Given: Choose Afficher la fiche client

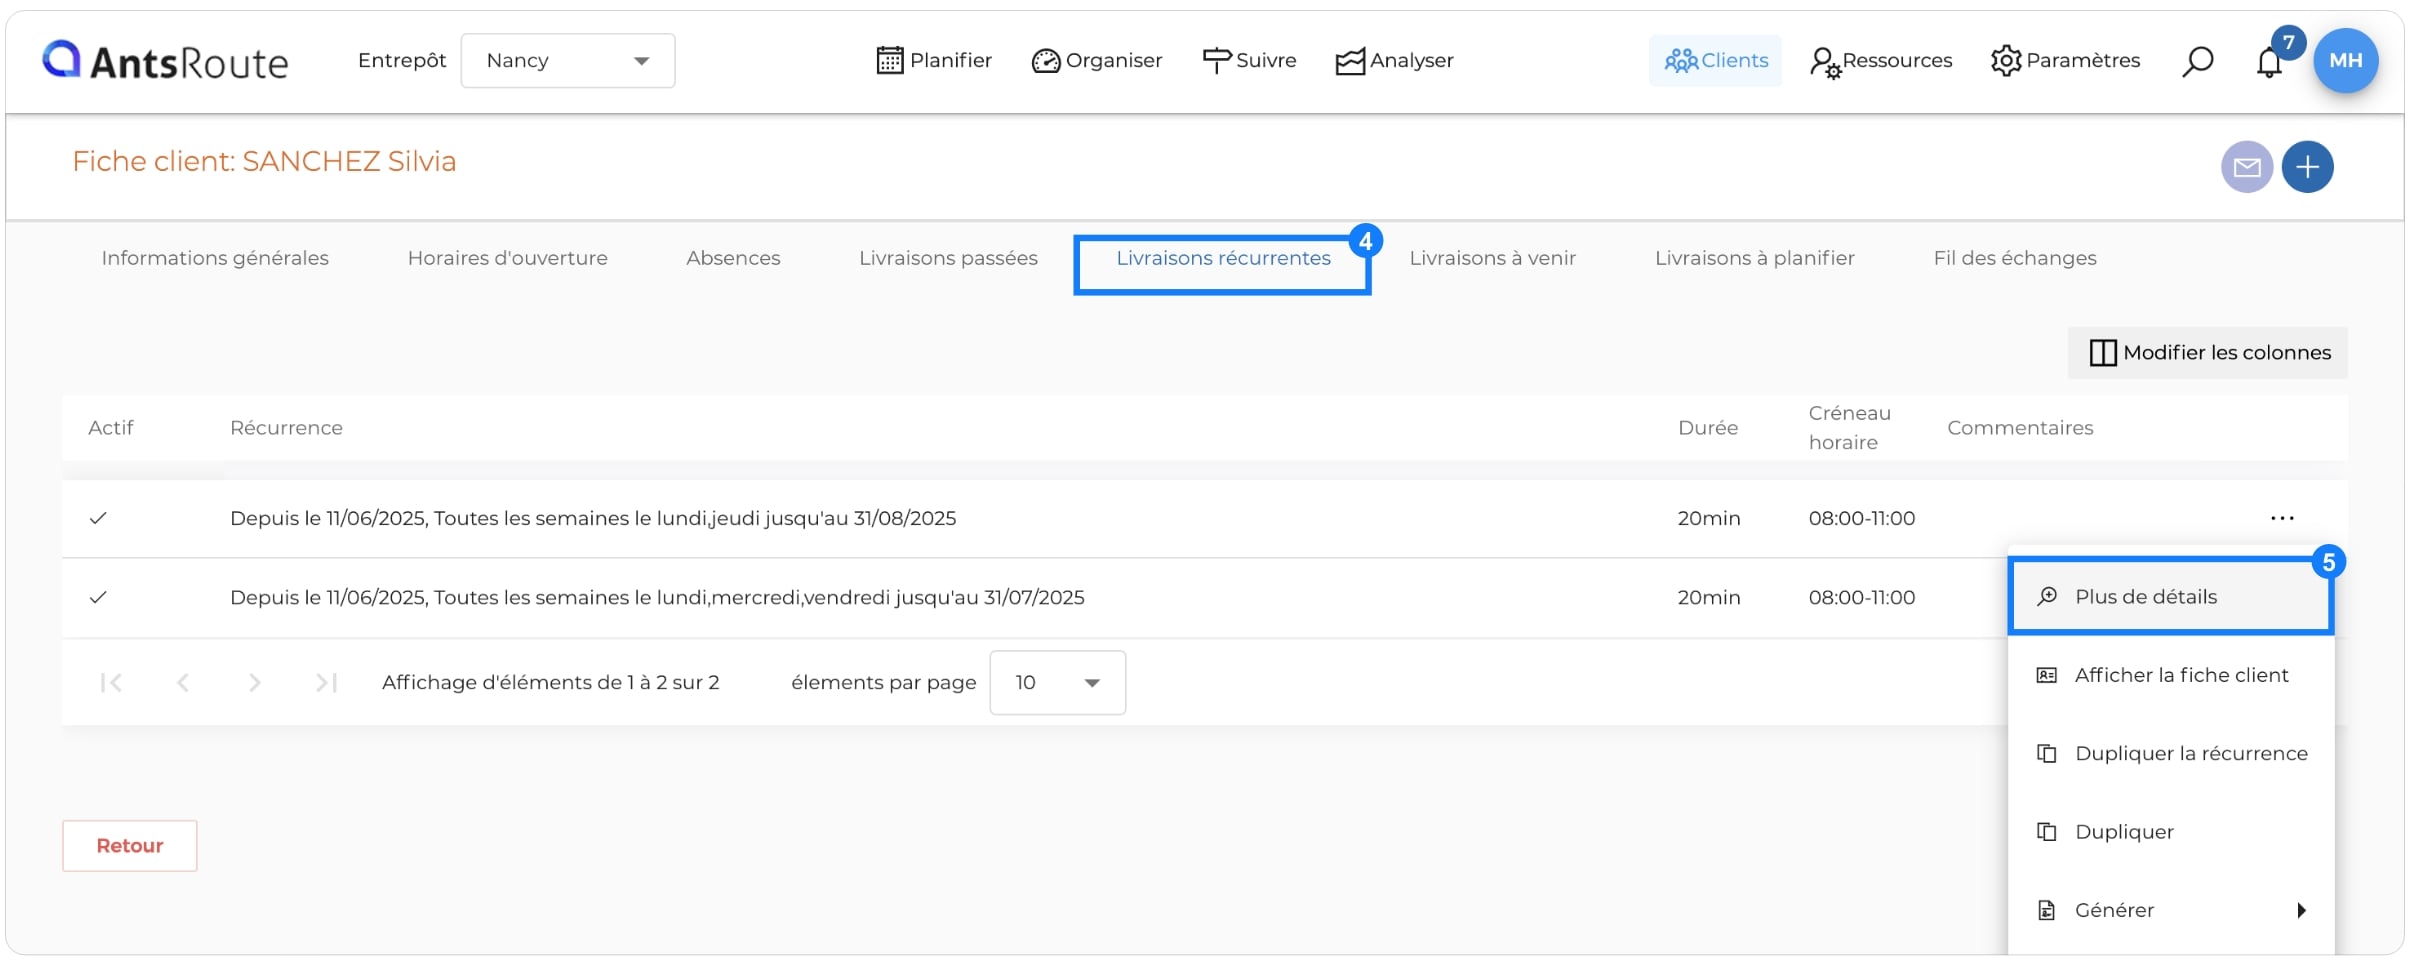Looking at the screenshot, I should point(2171,675).
